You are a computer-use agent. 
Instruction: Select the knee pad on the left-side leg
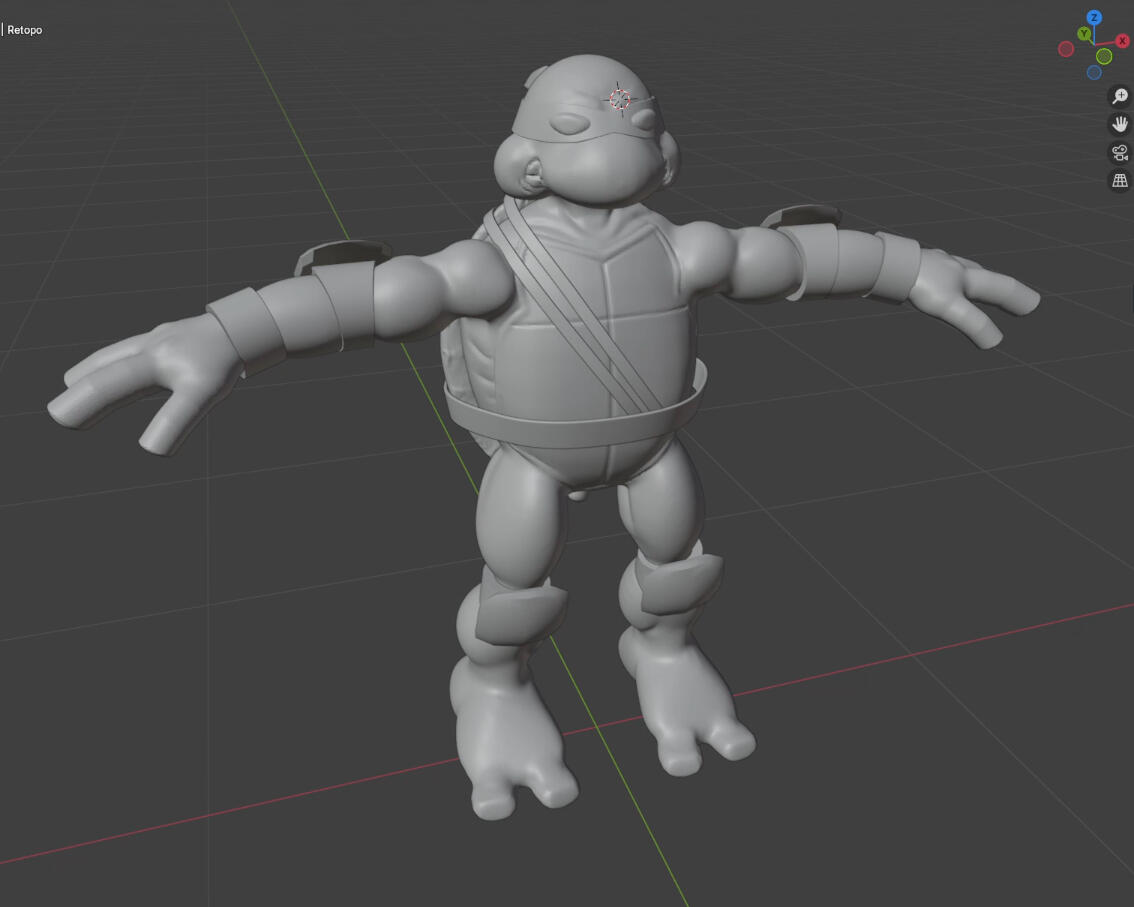point(520,610)
